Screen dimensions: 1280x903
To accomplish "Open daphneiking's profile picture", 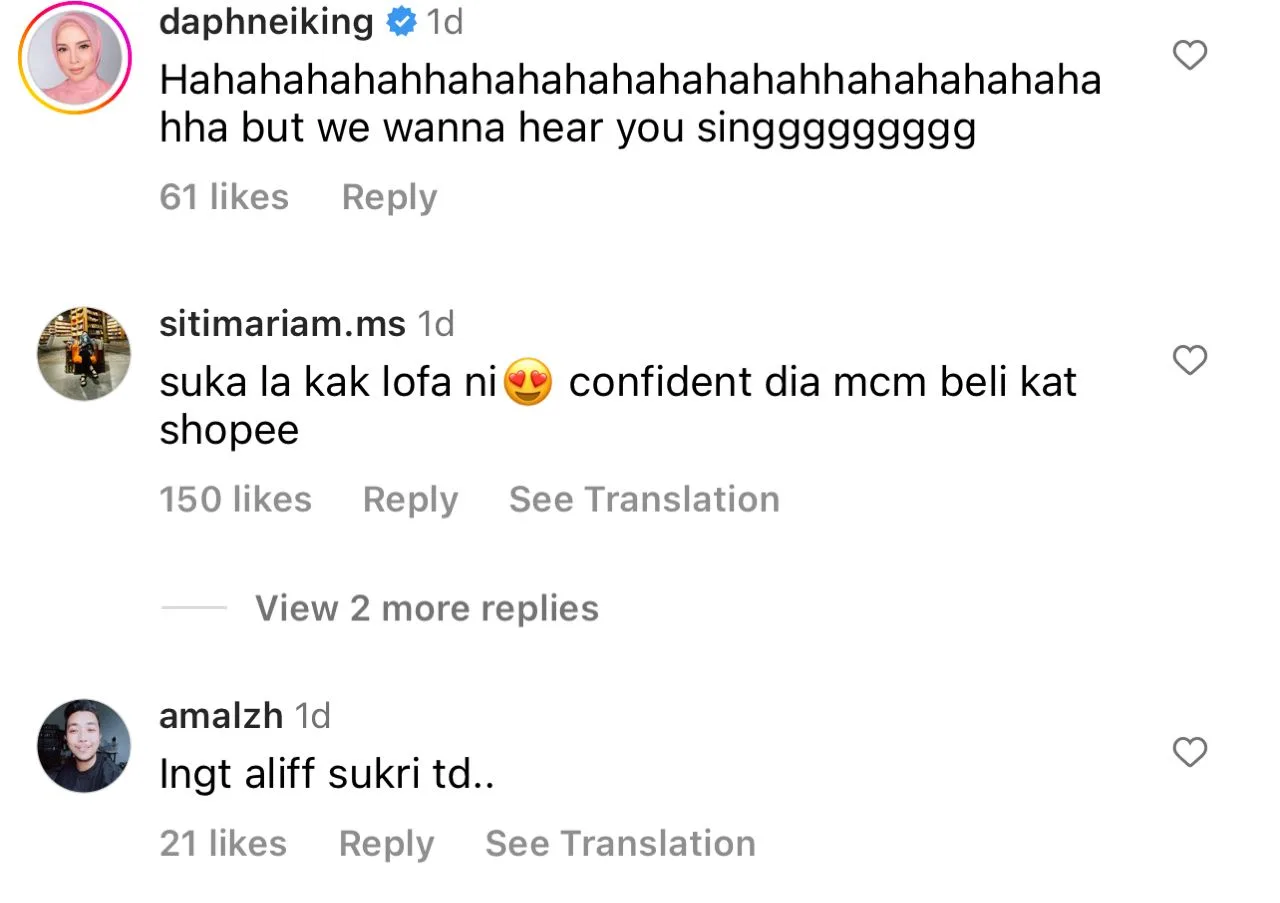I will (x=75, y=58).
